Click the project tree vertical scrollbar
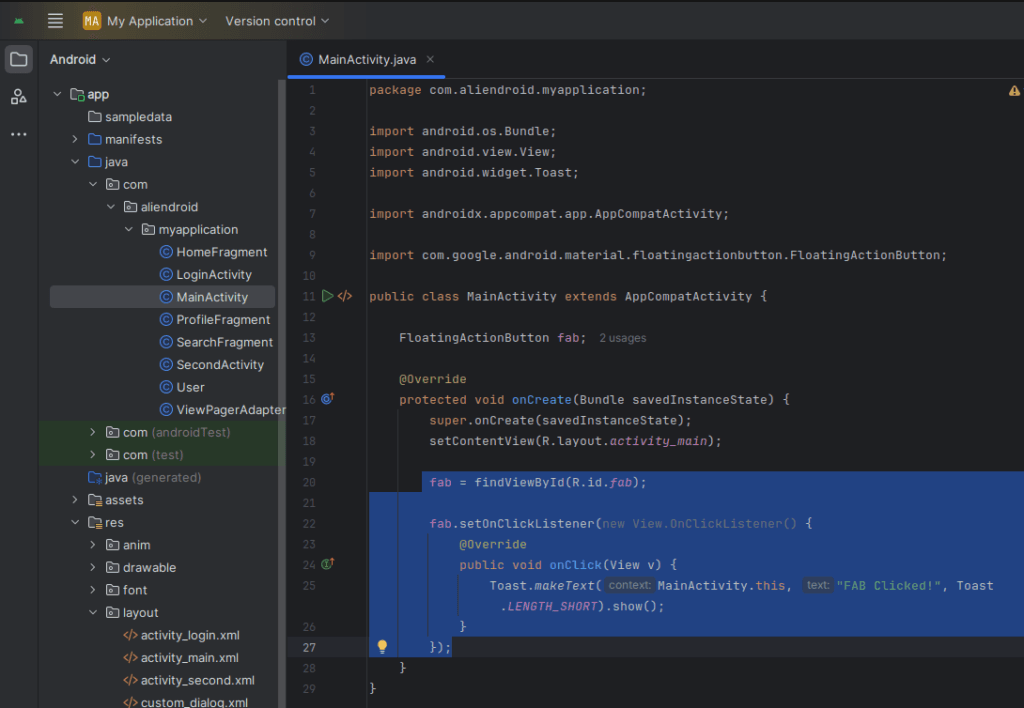Image resolution: width=1024 pixels, height=708 pixels. pos(281,392)
